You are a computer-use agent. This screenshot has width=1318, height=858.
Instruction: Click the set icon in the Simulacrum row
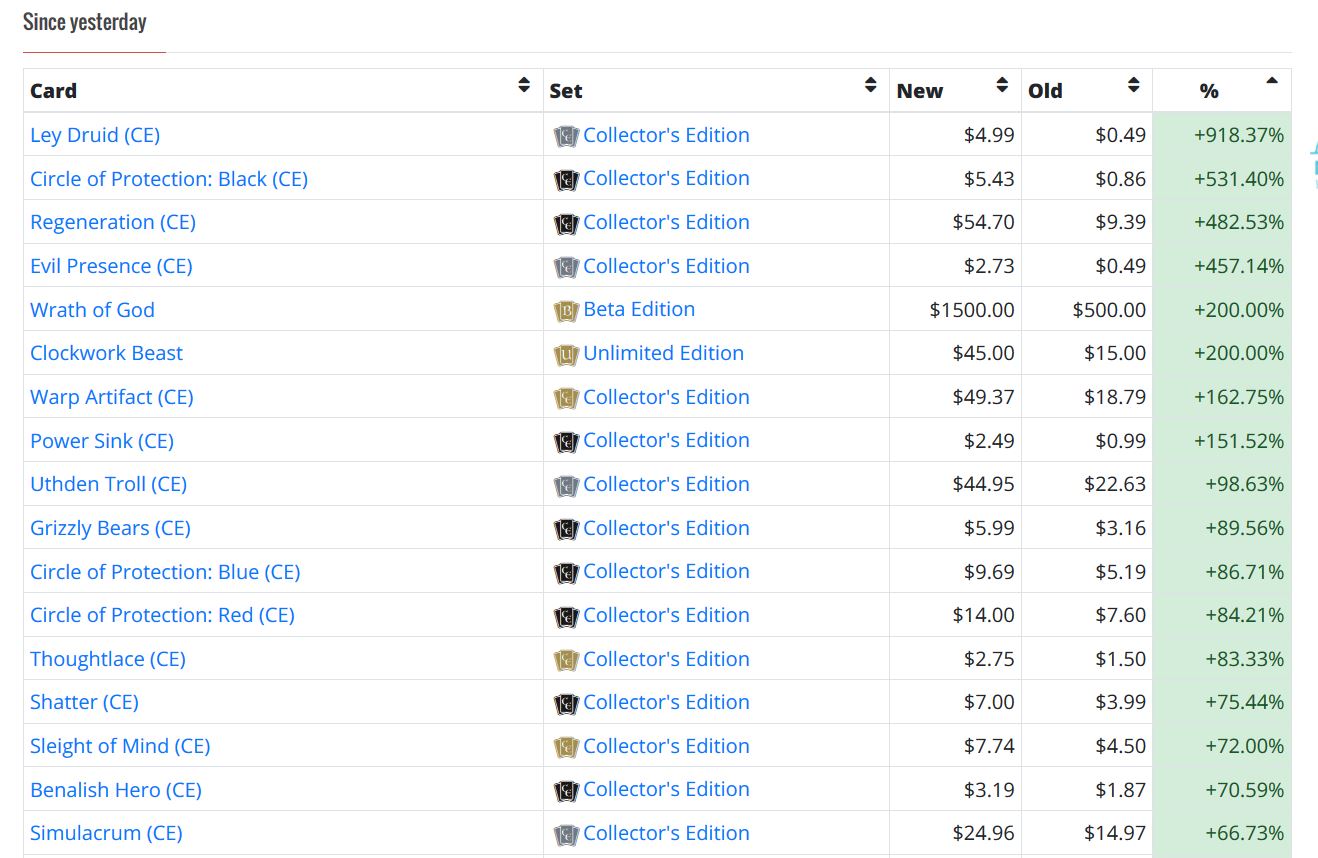pos(566,834)
